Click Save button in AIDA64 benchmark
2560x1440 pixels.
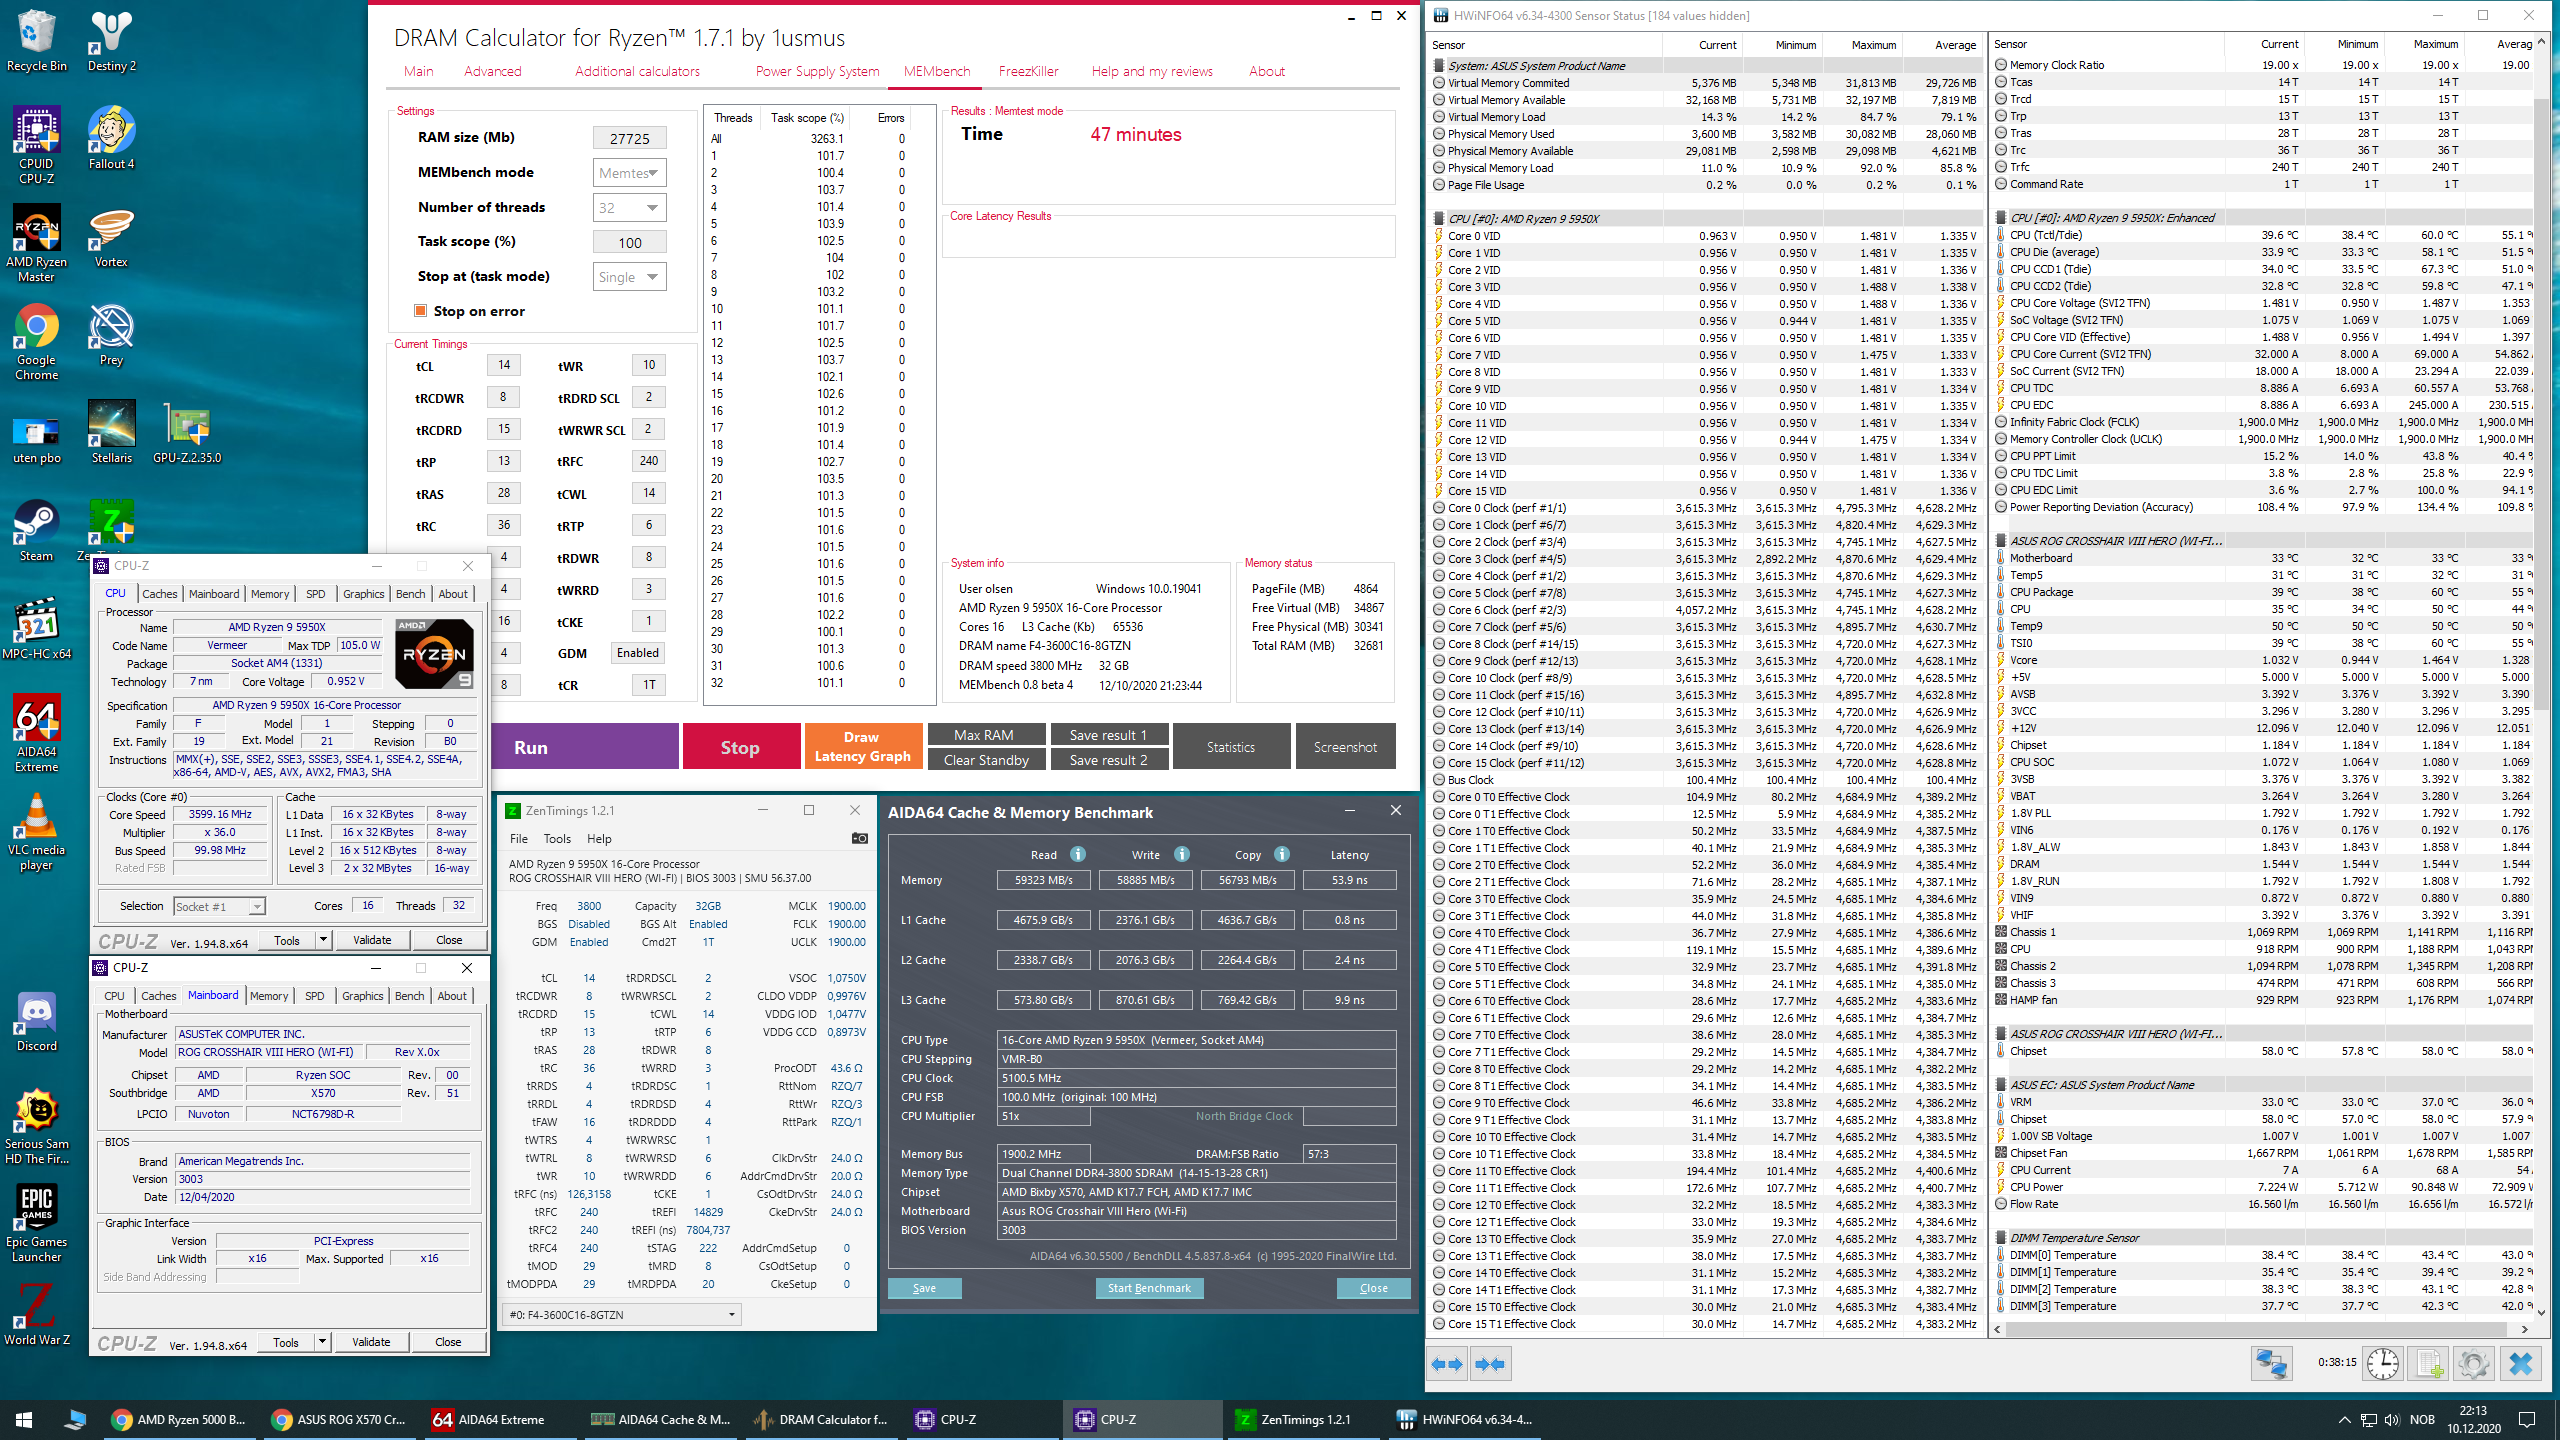(x=924, y=1288)
